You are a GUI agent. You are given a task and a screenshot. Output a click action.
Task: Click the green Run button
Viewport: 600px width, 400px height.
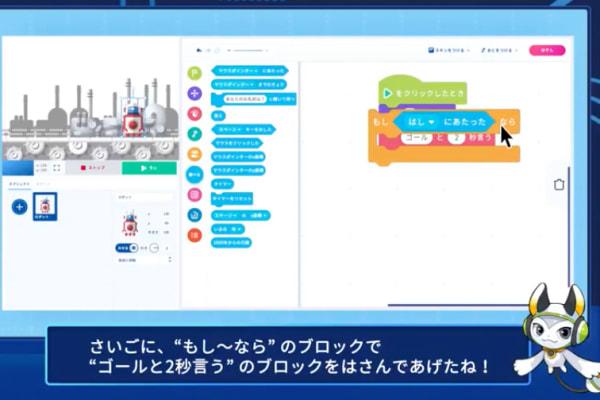click(x=149, y=168)
